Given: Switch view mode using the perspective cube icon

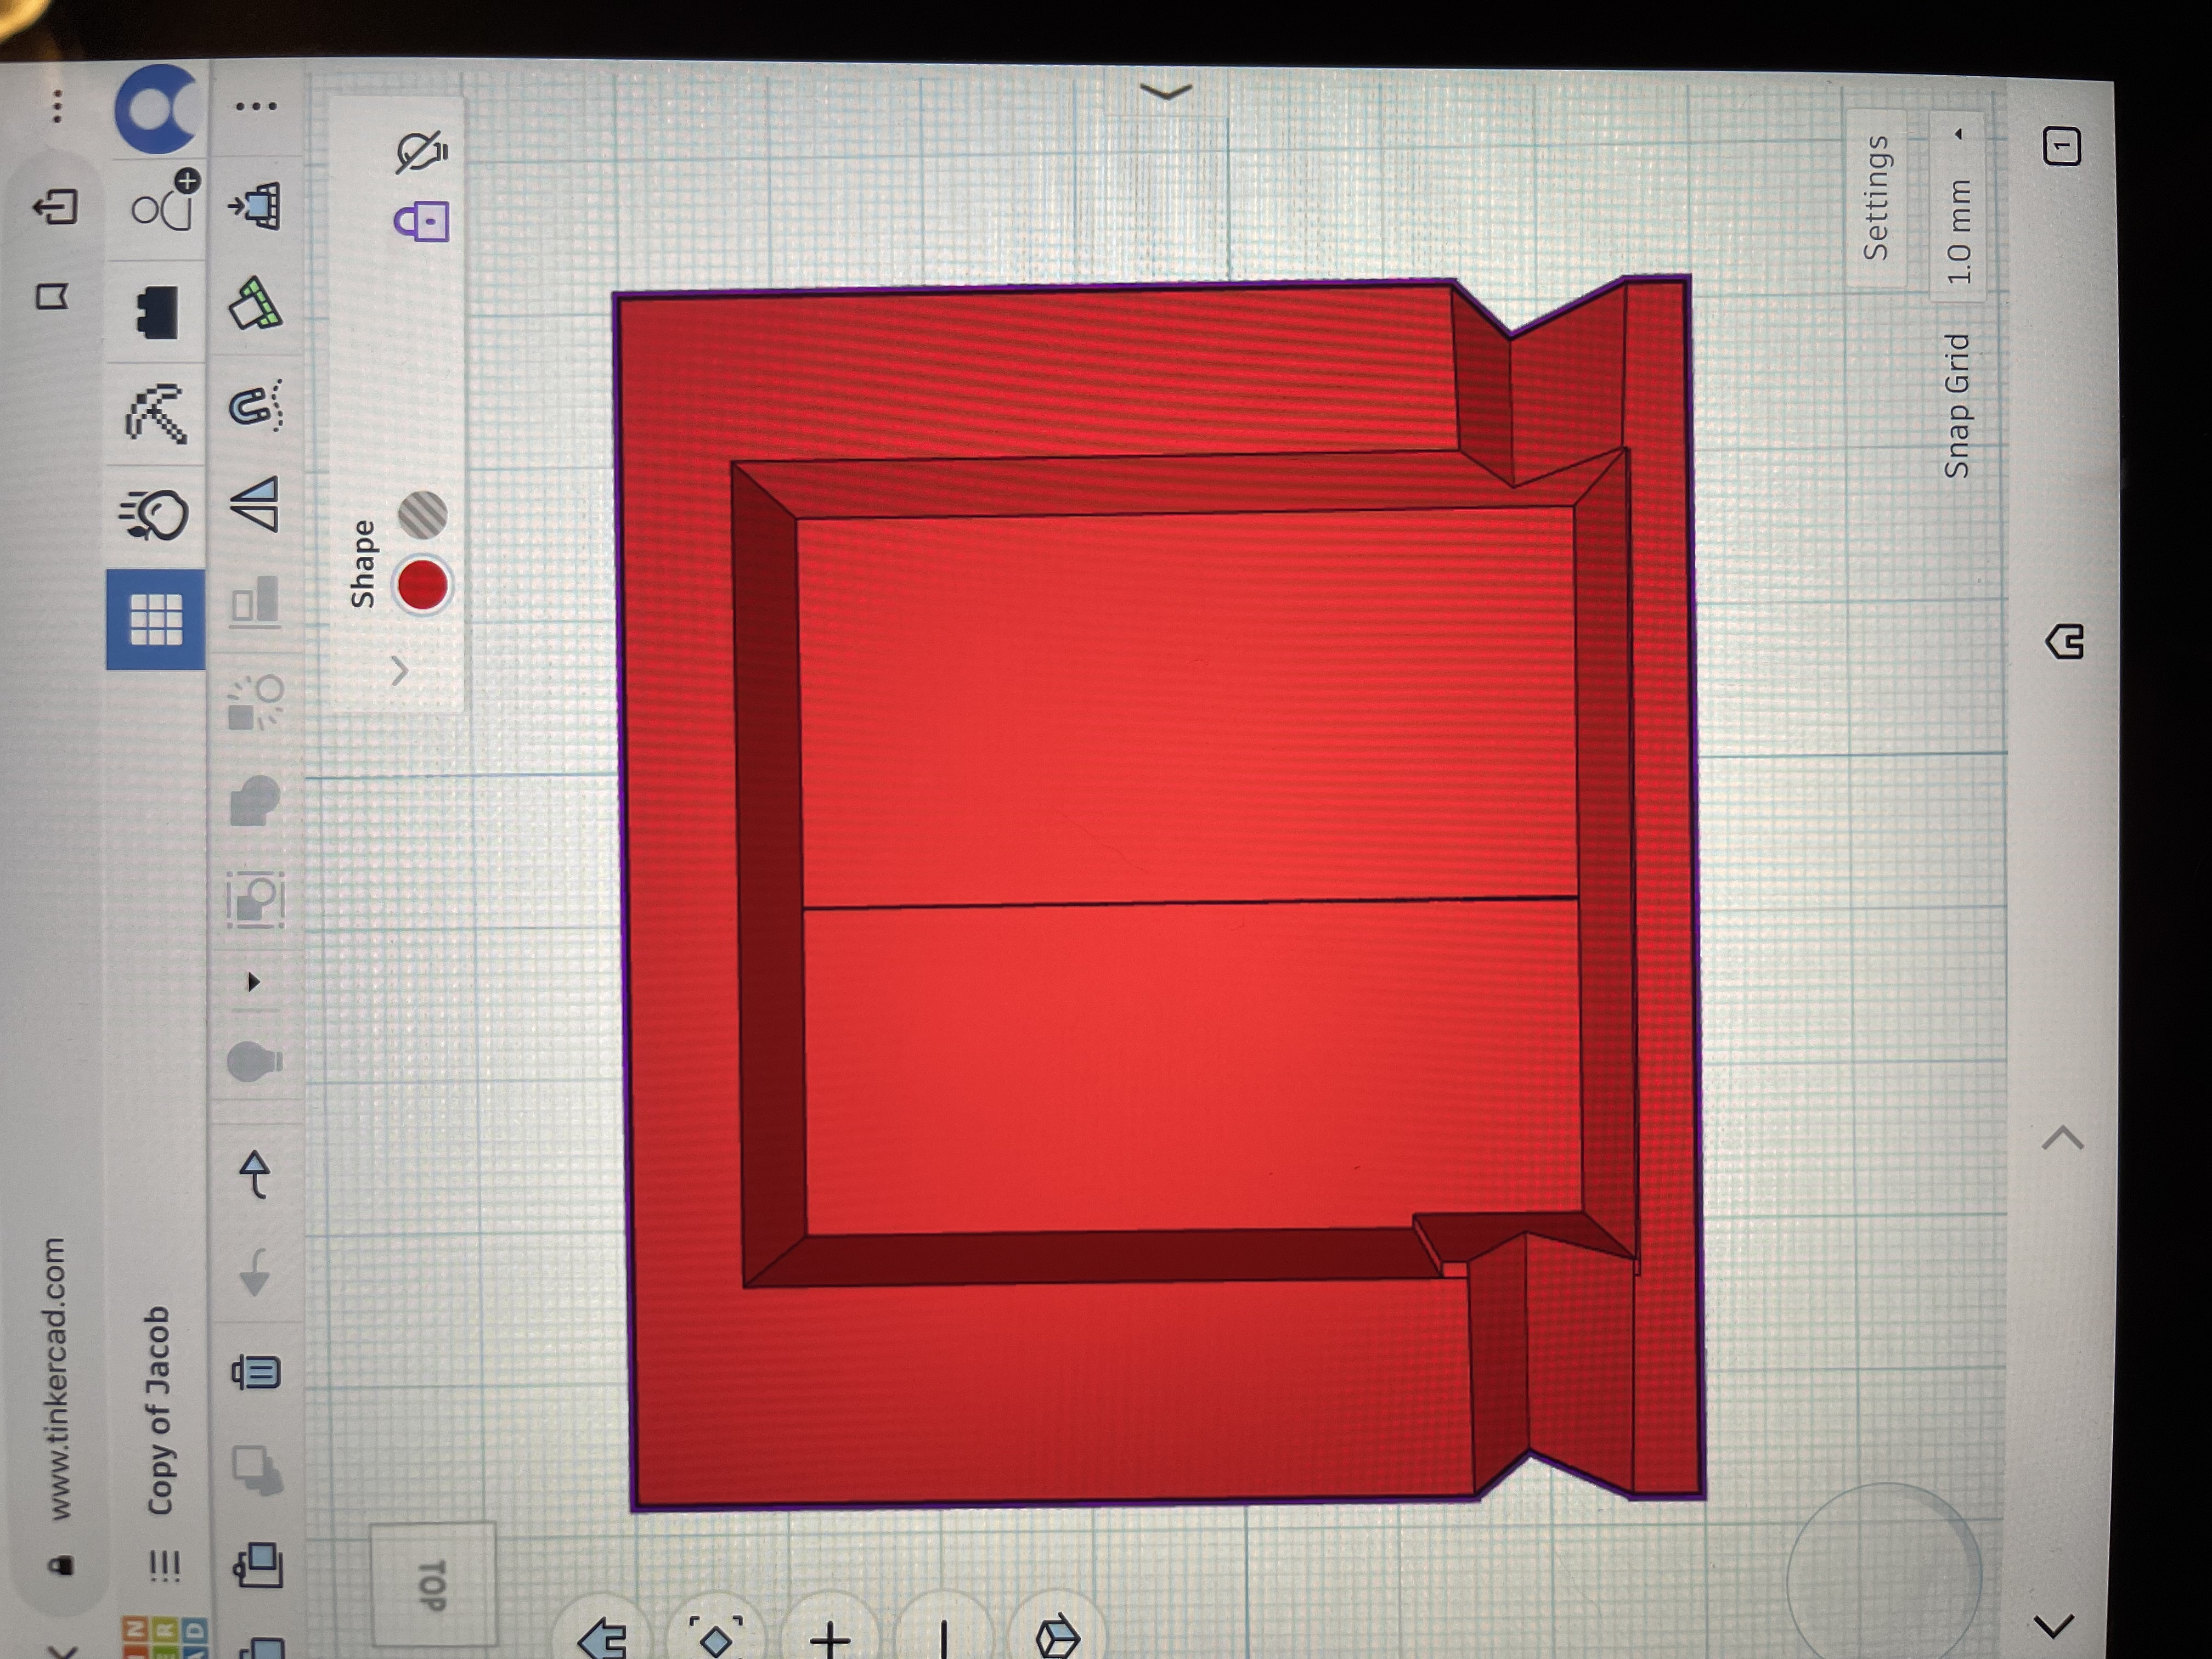Looking at the screenshot, I should pyautogui.click(x=1057, y=1637).
